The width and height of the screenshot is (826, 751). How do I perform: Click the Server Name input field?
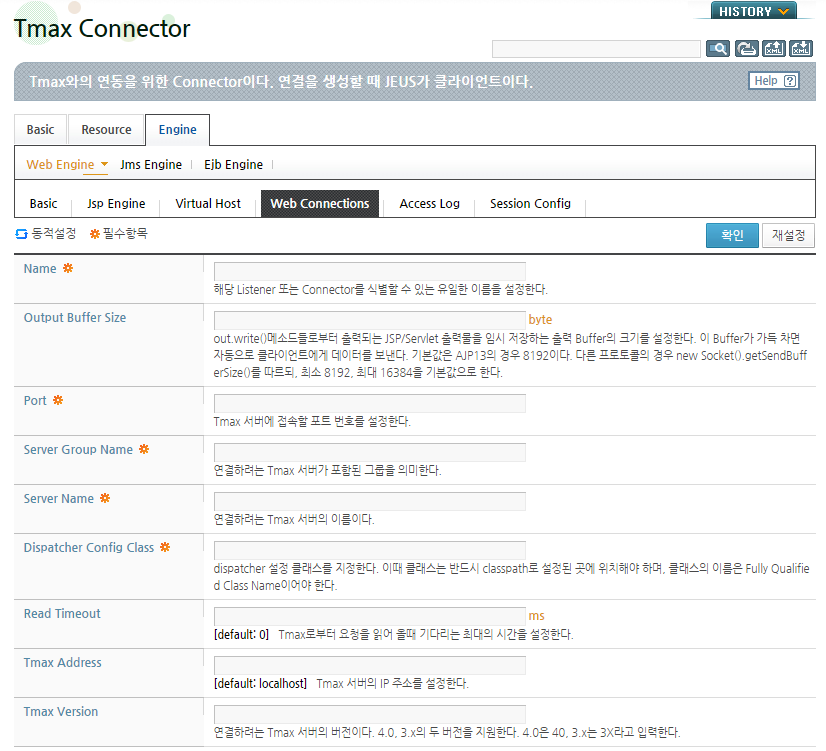pyautogui.click(x=370, y=501)
